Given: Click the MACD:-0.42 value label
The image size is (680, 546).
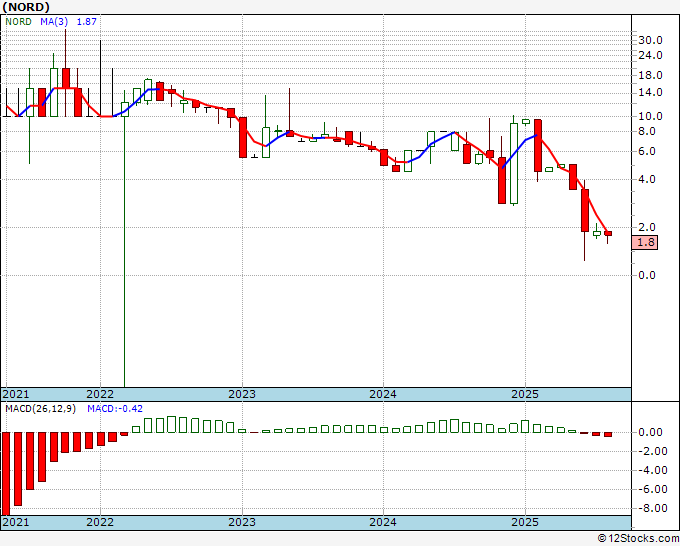Looking at the screenshot, I should [x=115, y=409].
